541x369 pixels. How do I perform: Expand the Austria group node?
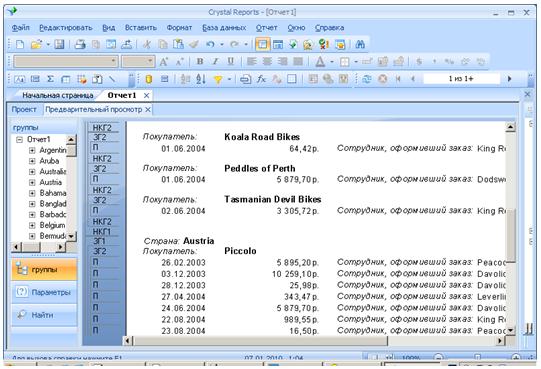[x=32, y=183]
